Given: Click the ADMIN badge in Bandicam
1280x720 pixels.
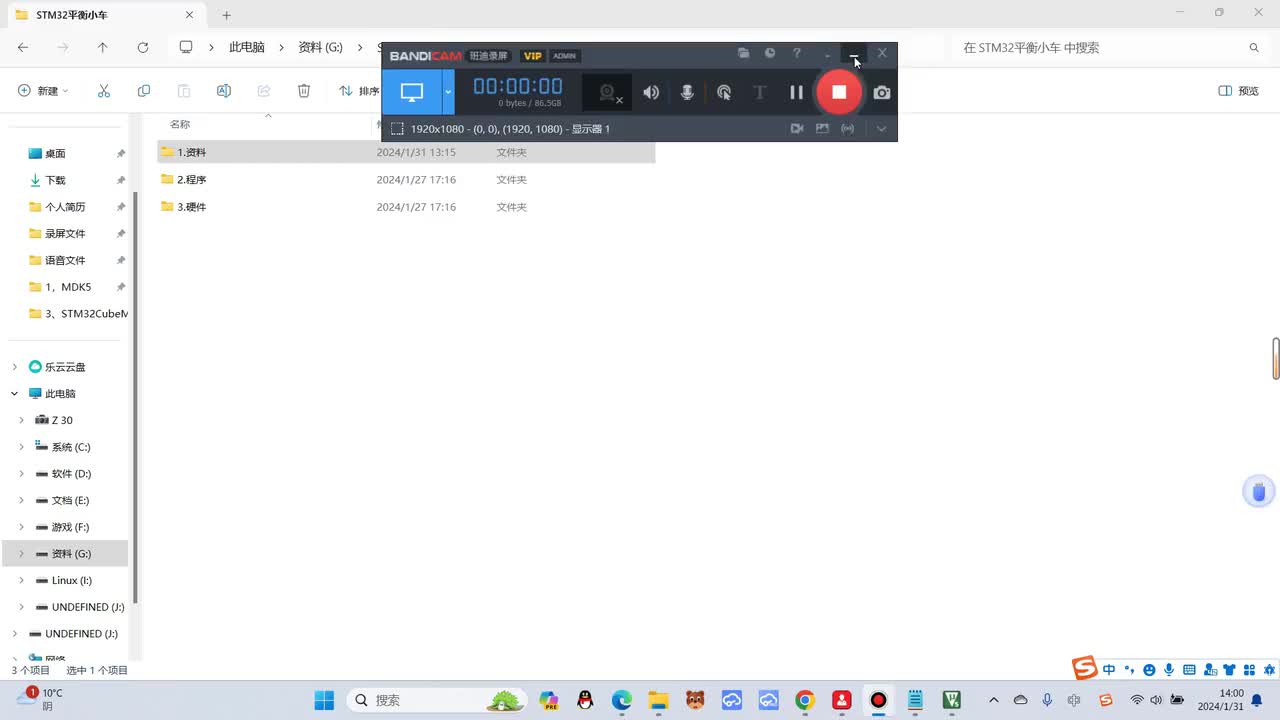Looking at the screenshot, I should point(564,56).
